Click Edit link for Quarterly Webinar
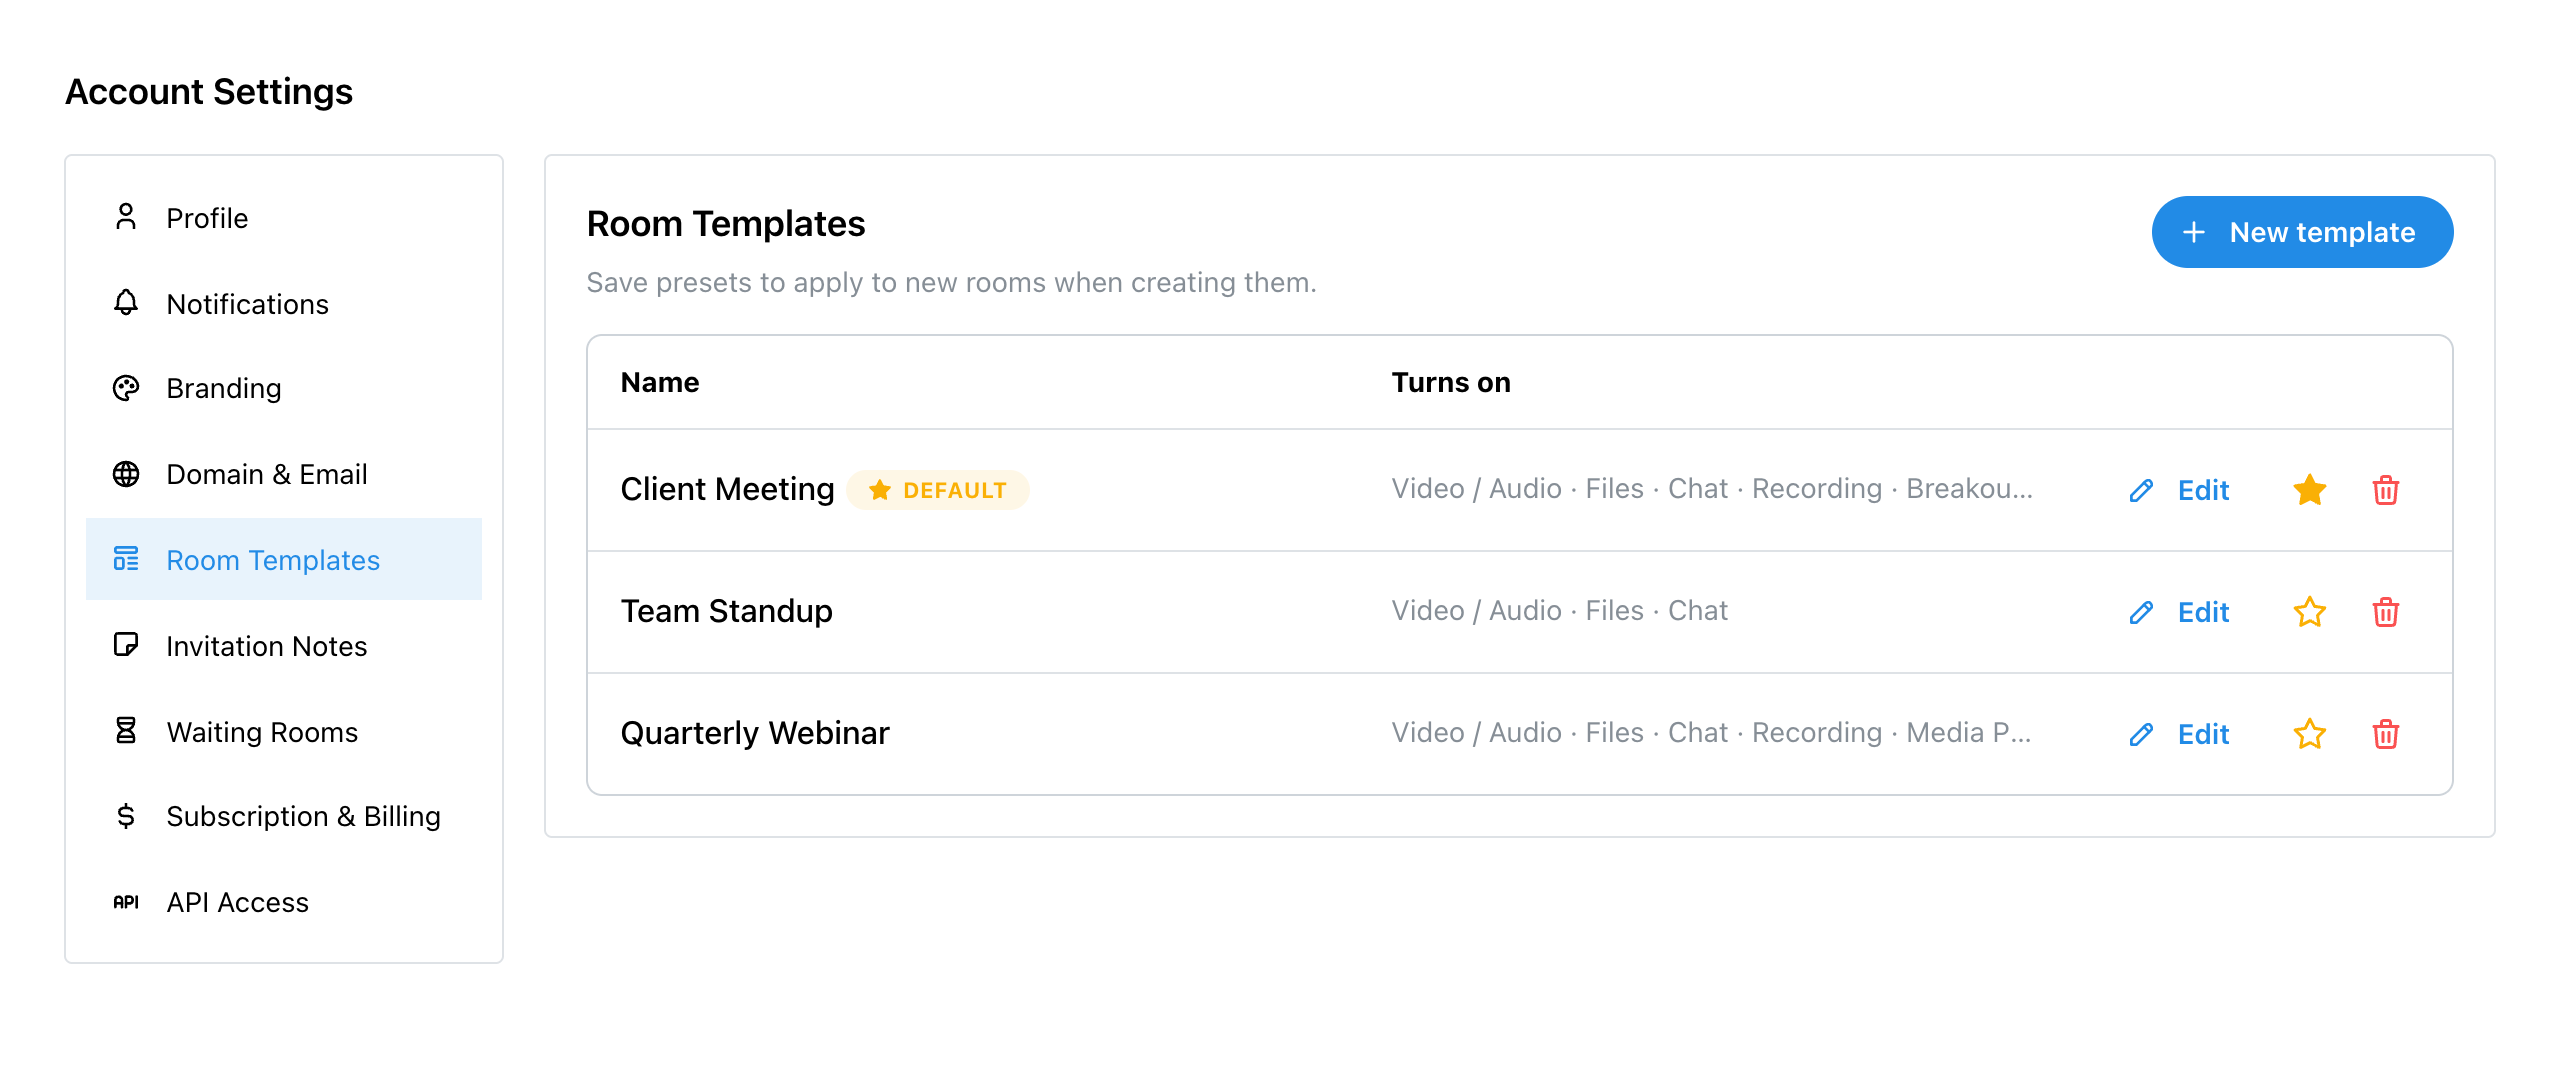This screenshot has height=1092, width=2560. (x=2204, y=734)
